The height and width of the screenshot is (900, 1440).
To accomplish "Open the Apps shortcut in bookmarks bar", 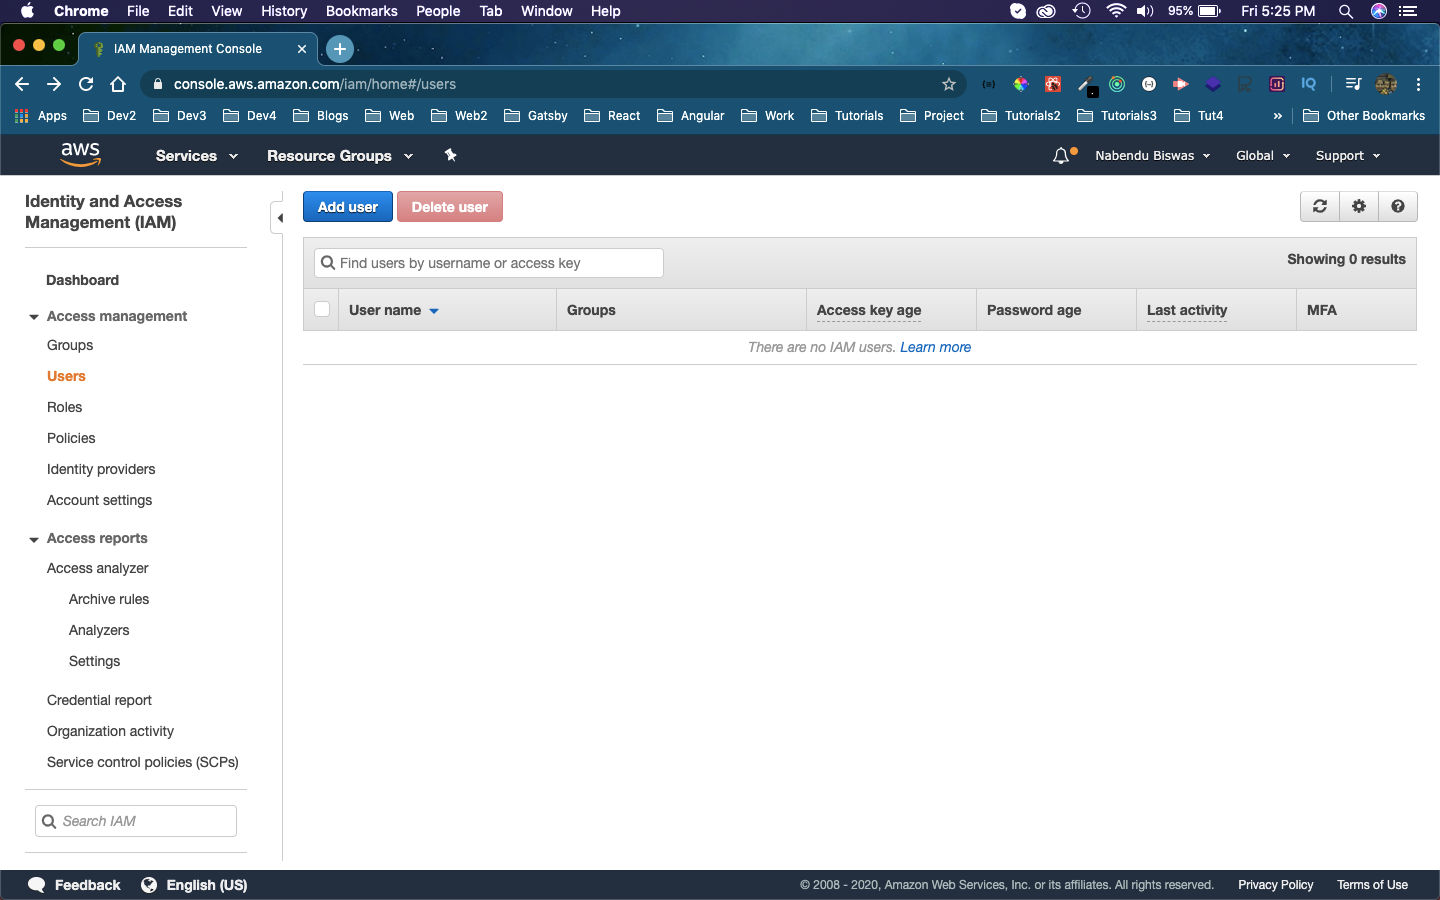I will 41,116.
